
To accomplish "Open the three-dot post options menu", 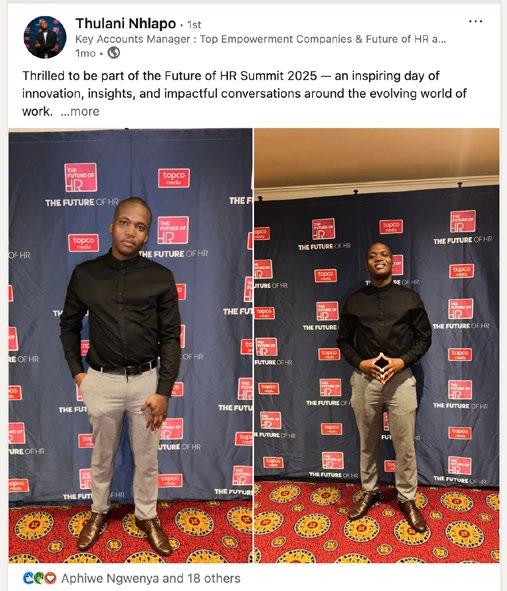I will pyautogui.click(x=475, y=21).
